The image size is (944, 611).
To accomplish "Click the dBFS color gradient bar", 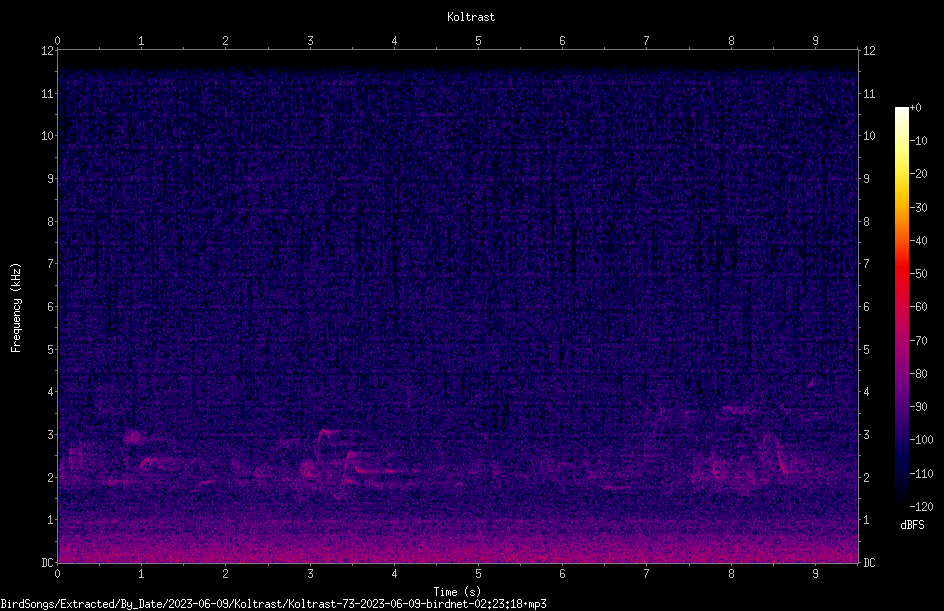I will pos(901,307).
